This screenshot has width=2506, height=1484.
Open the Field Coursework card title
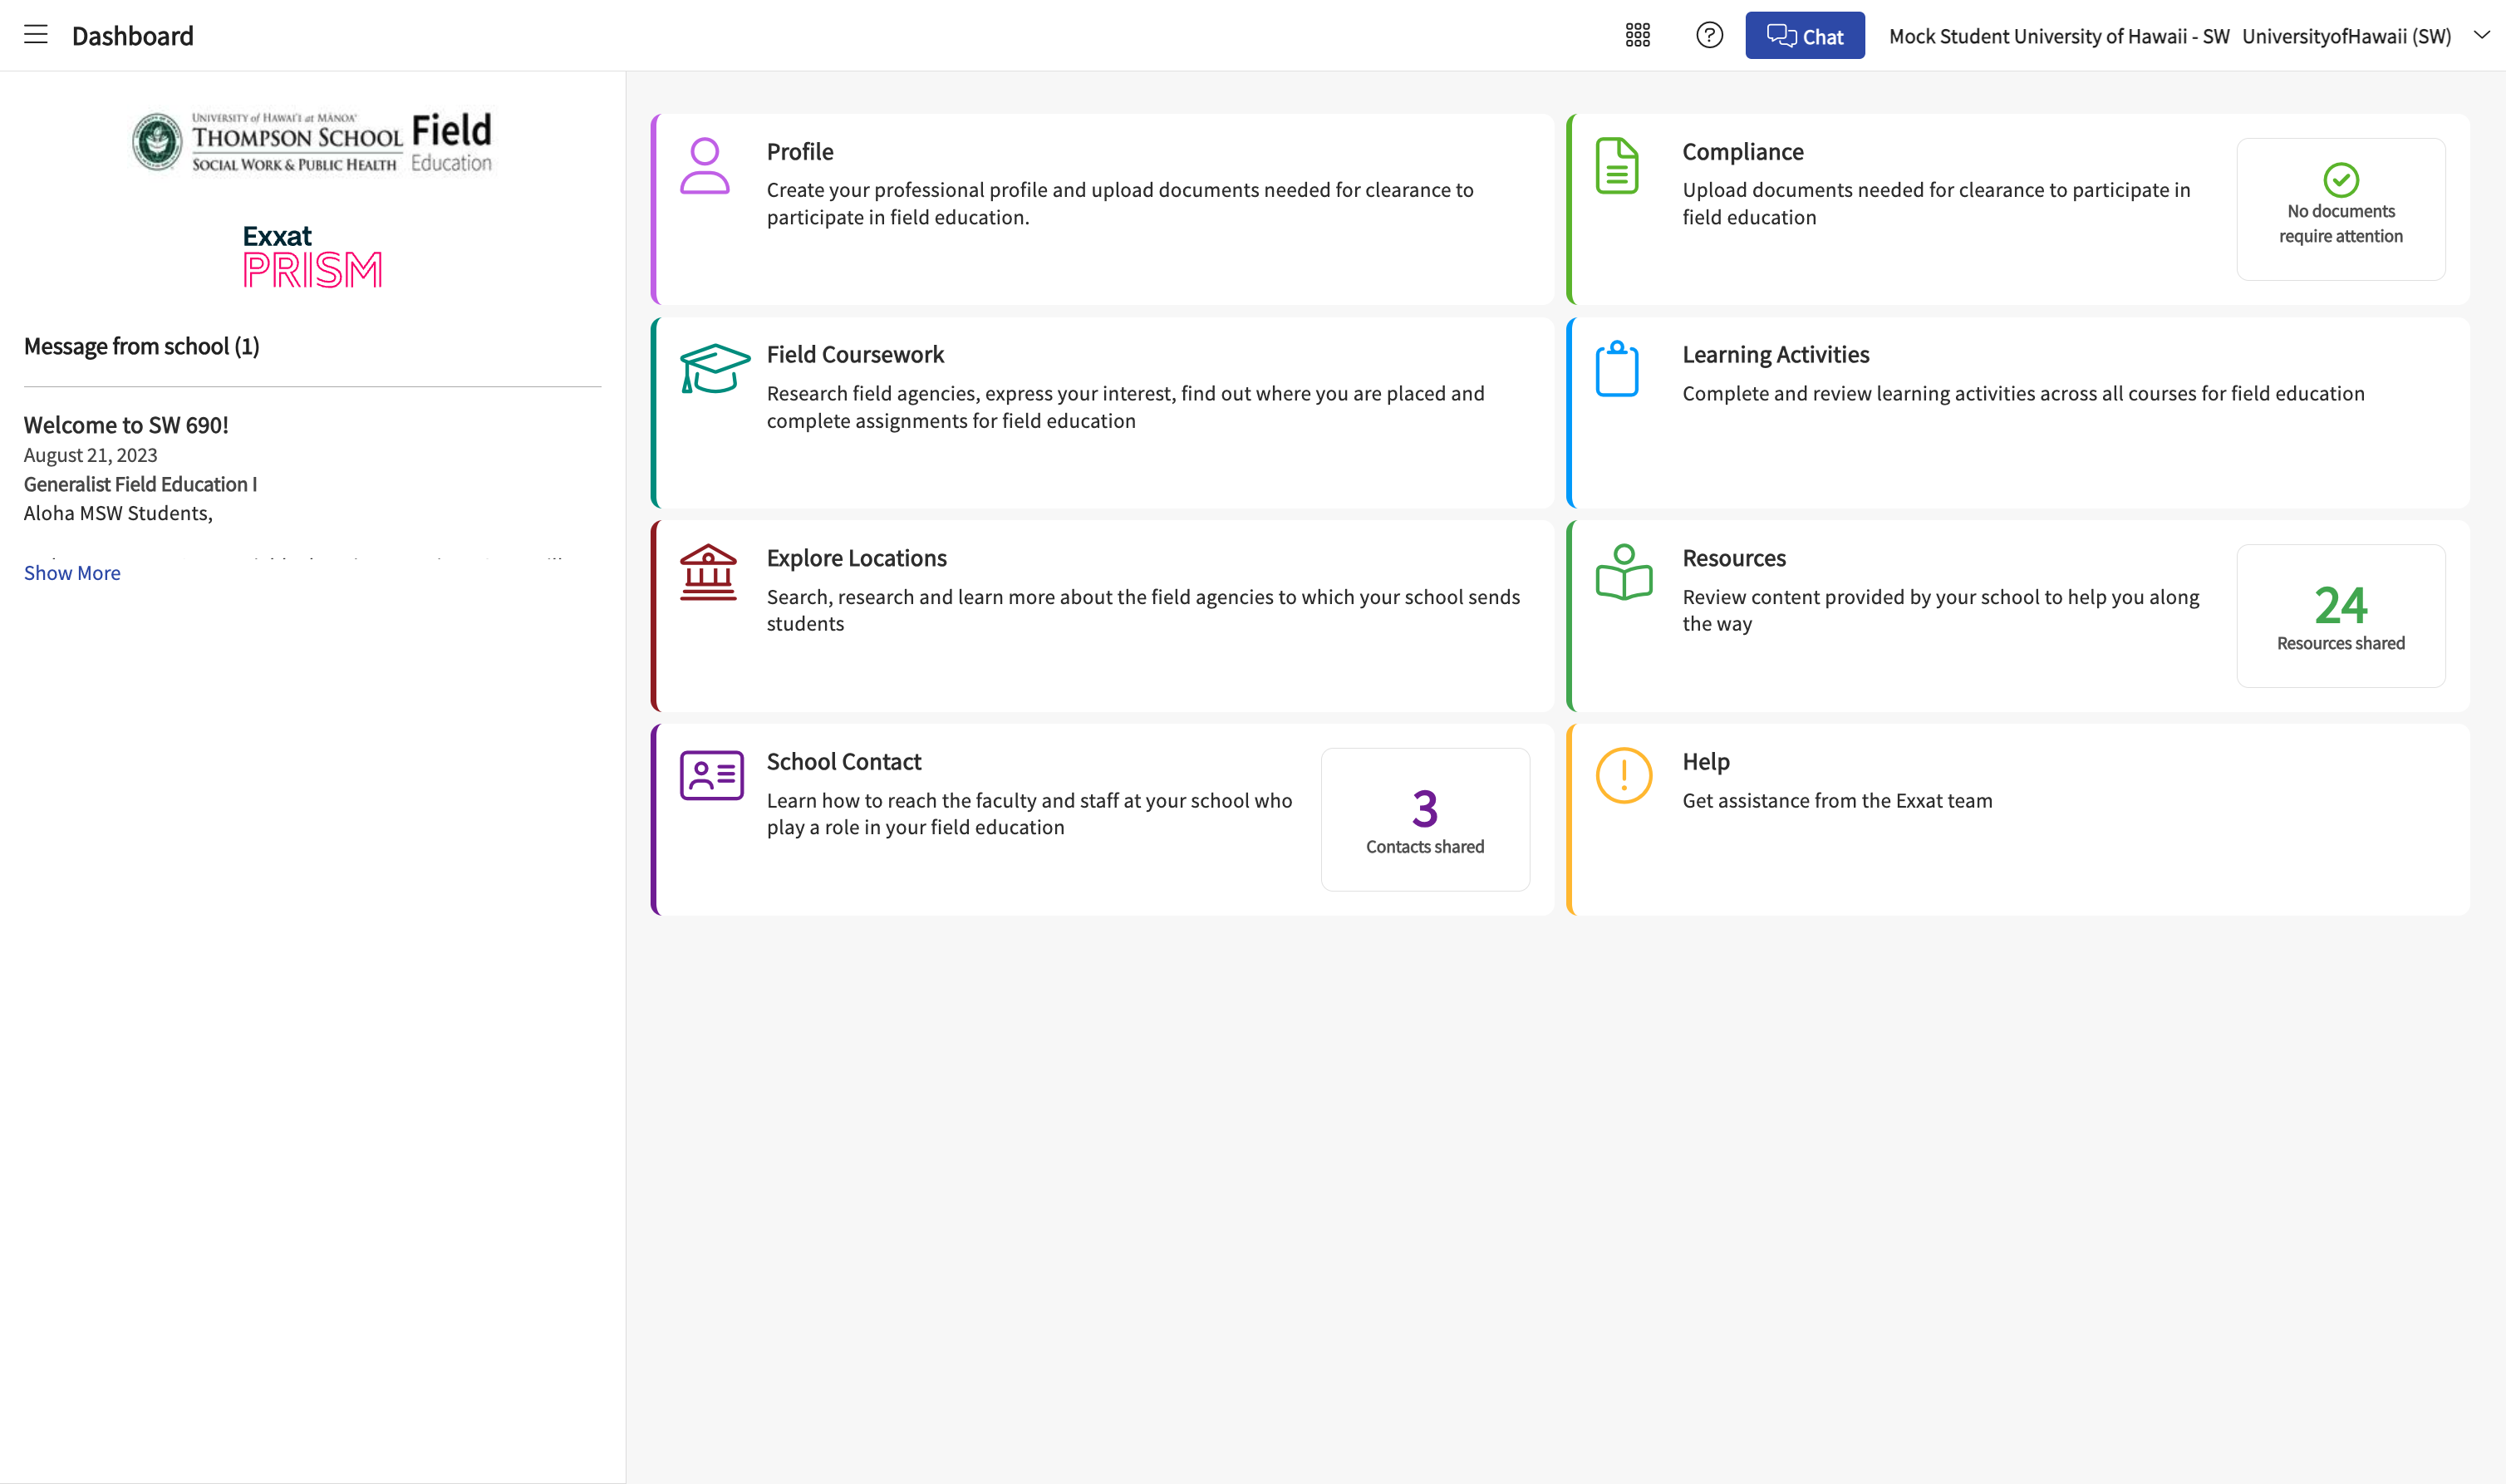point(855,354)
